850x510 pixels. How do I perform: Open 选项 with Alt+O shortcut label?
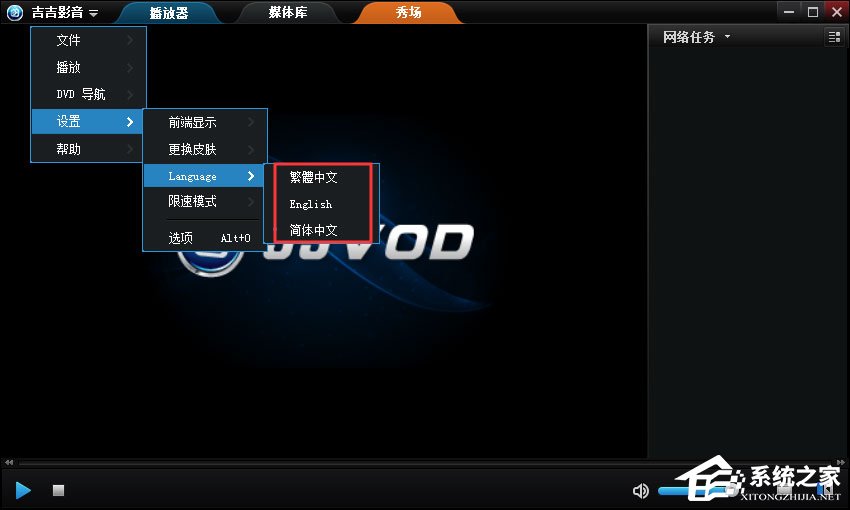click(x=205, y=237)
